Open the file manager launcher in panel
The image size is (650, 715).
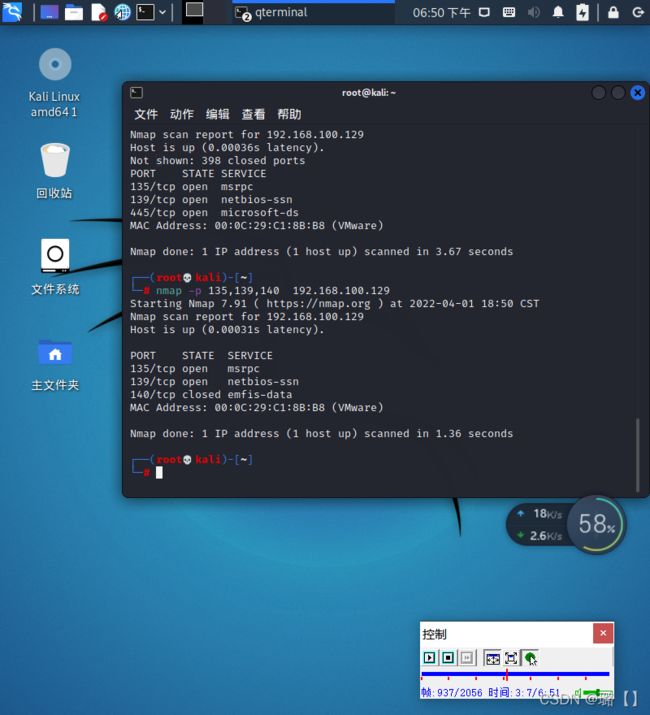[74, 12]
